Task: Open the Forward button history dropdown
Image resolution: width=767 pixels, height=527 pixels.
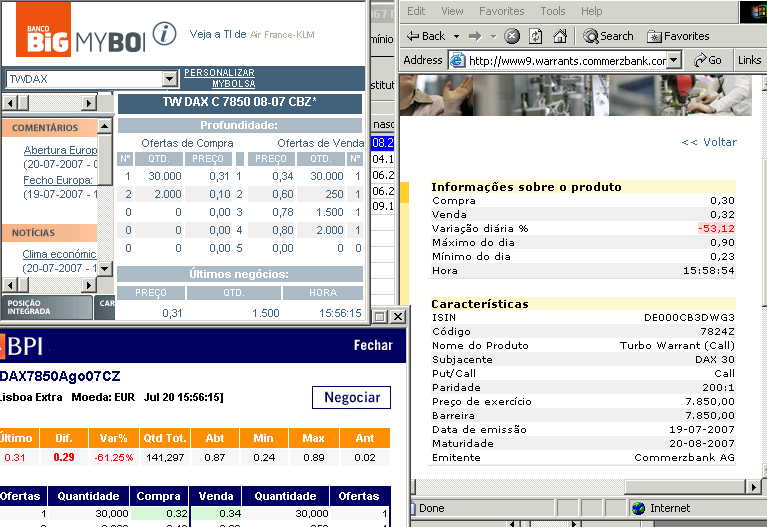Action: coord(493,36)
